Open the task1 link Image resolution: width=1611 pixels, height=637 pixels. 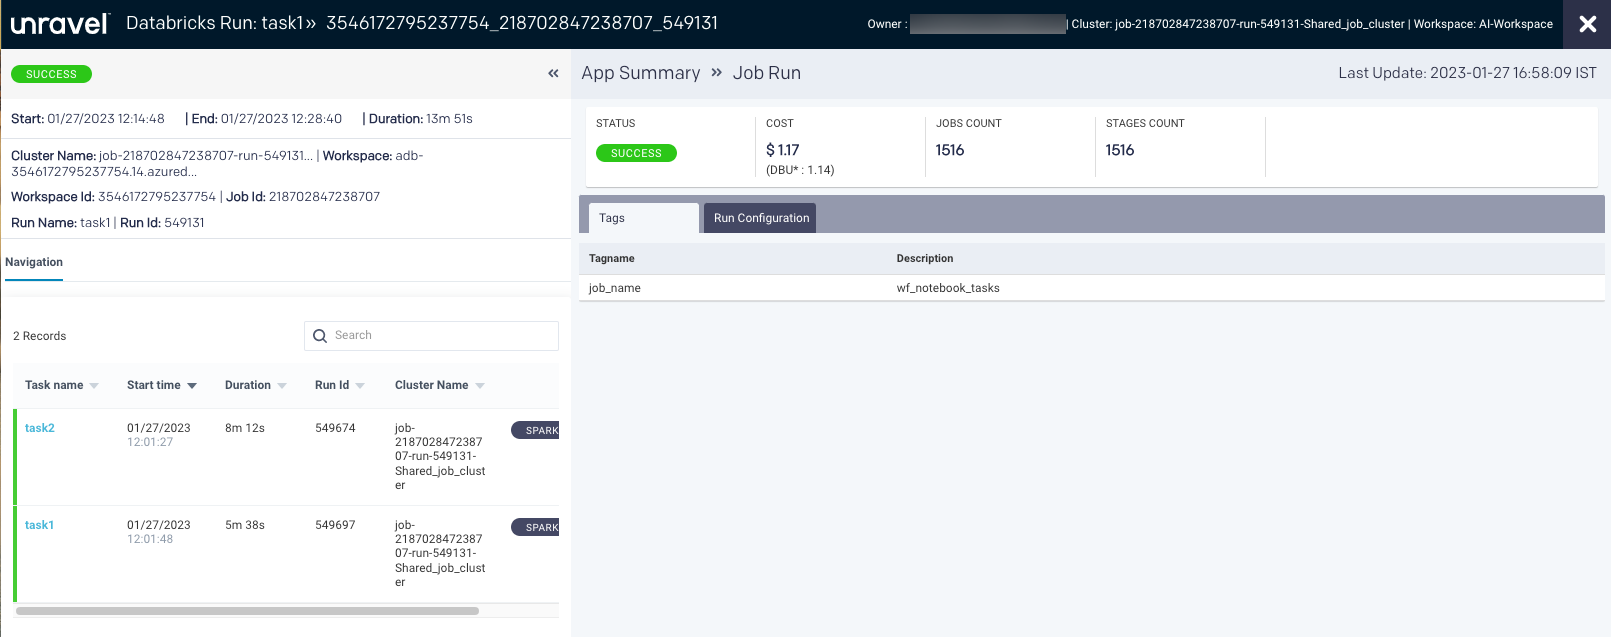(x=39, y=525)
